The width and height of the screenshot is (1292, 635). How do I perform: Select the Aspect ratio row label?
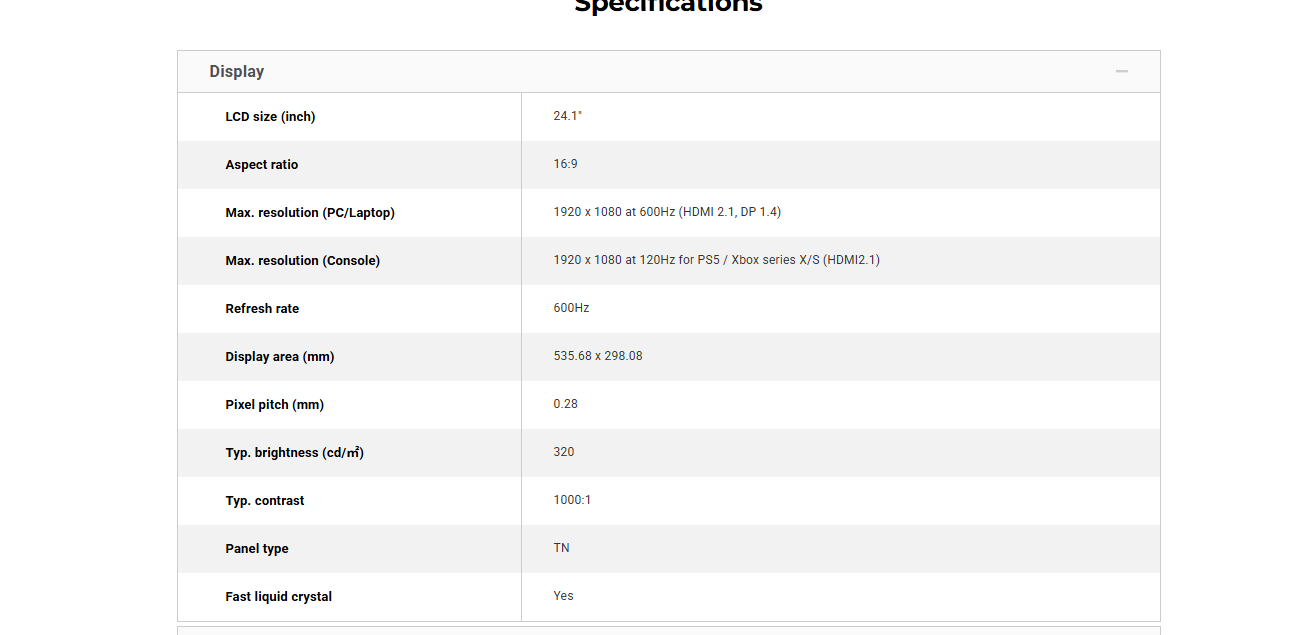click(262, 165)
